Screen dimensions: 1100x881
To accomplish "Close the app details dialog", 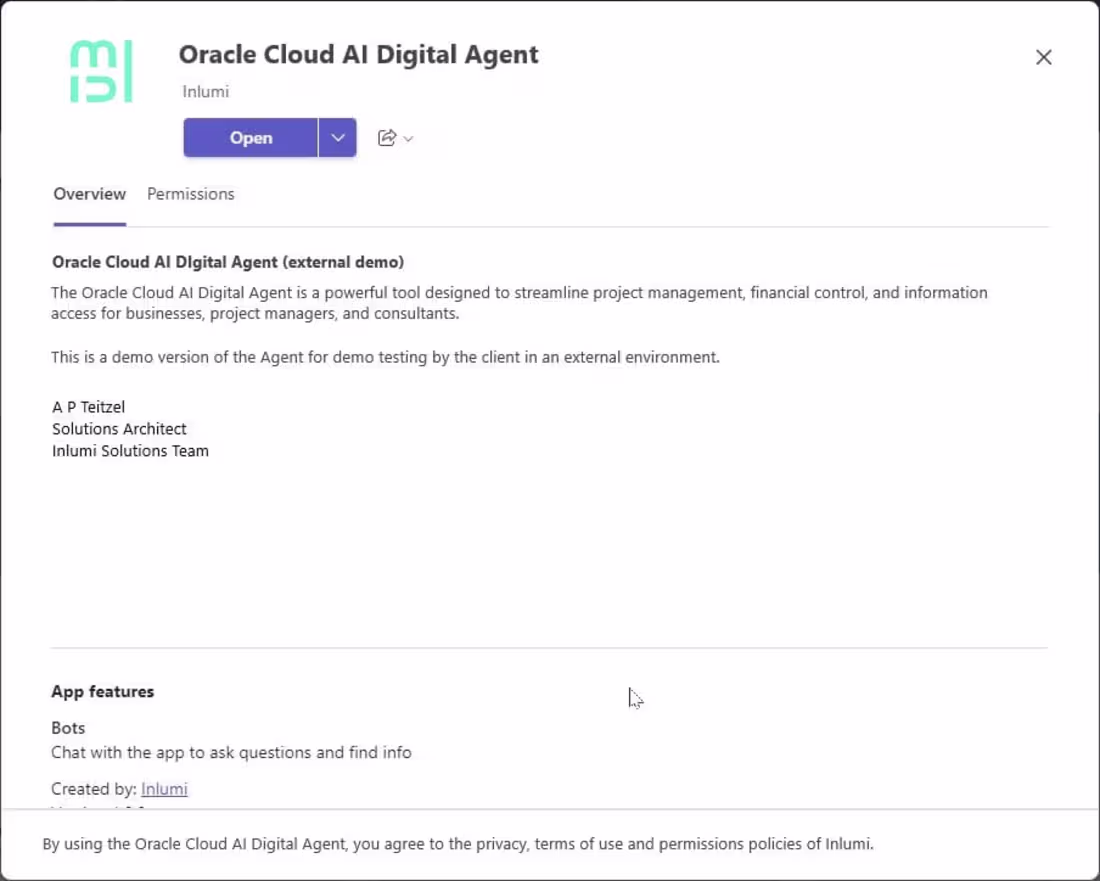I will (x=1043, y=57).
